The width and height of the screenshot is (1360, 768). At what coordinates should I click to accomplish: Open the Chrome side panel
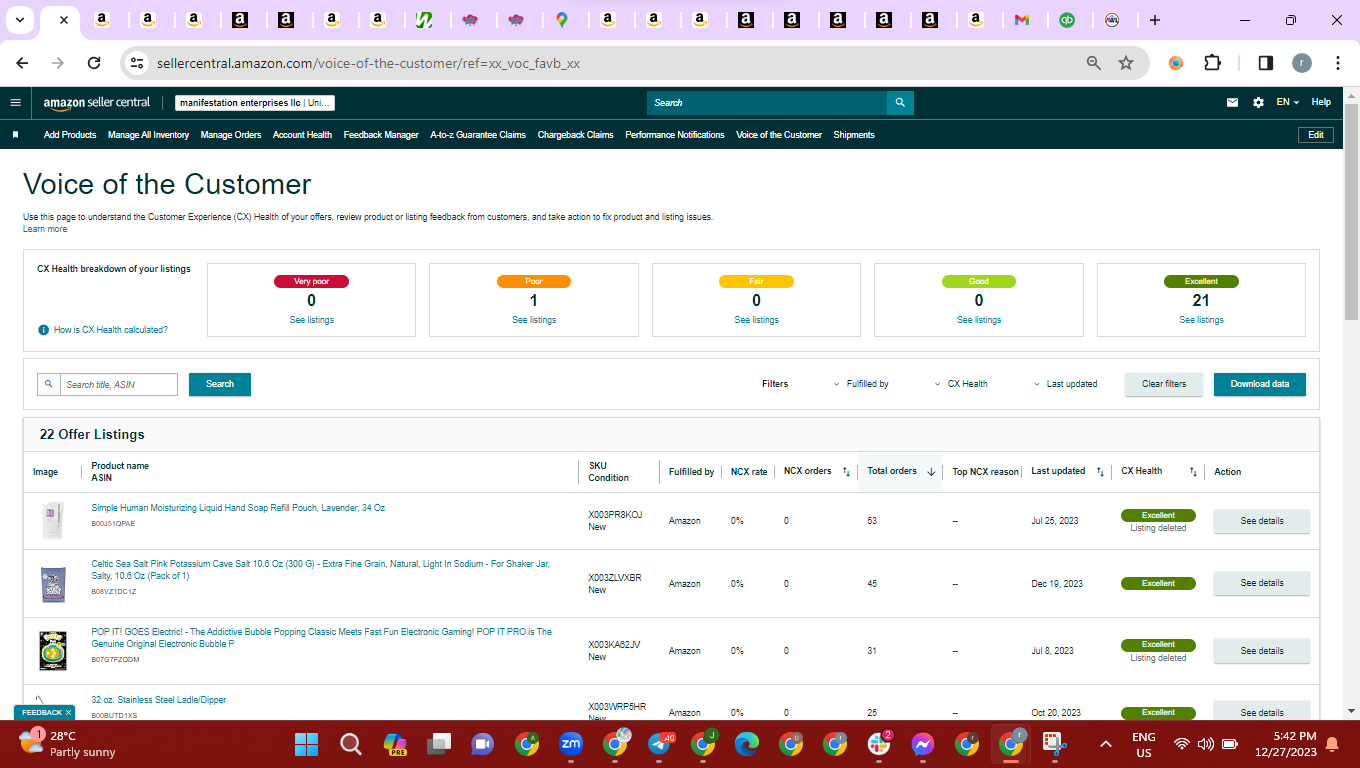[x=1265, y=63]
